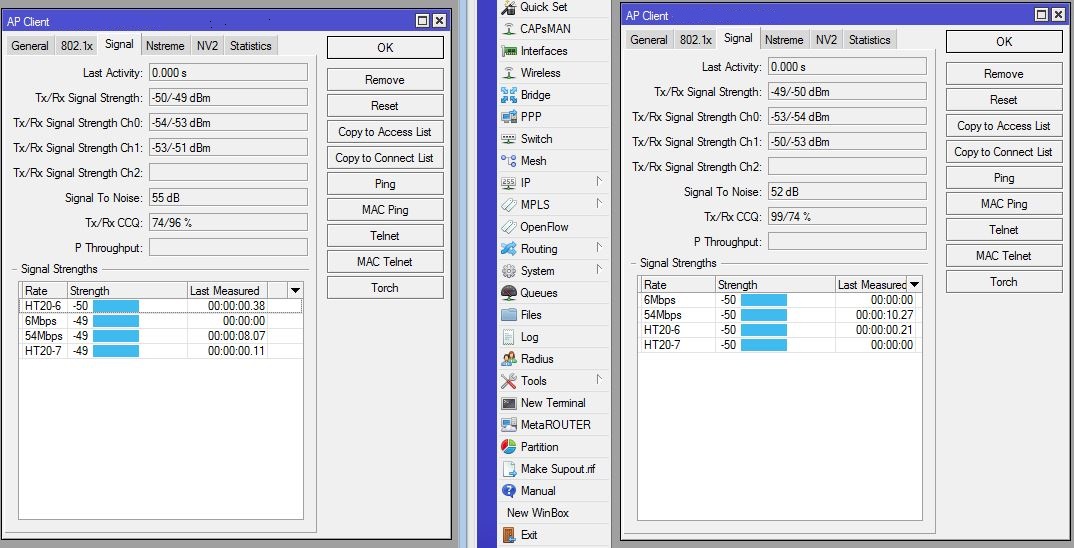Click the OpenFlow icon
The height and width of the screenshot is (548, 1074).
[x=508, y=227]
